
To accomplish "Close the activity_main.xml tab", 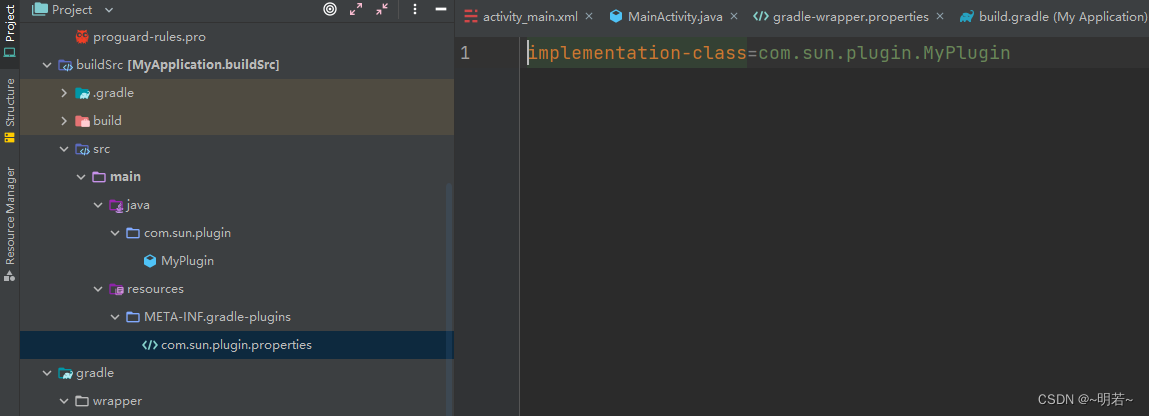I will (x=589, y=16).
